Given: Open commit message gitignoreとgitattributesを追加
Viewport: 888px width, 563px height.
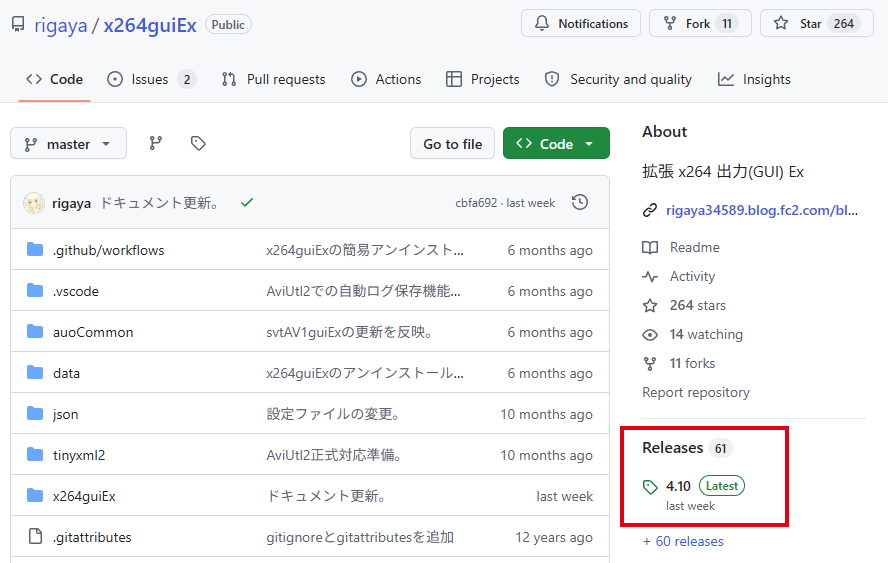Looking at the screenshot, I should 360,537.
